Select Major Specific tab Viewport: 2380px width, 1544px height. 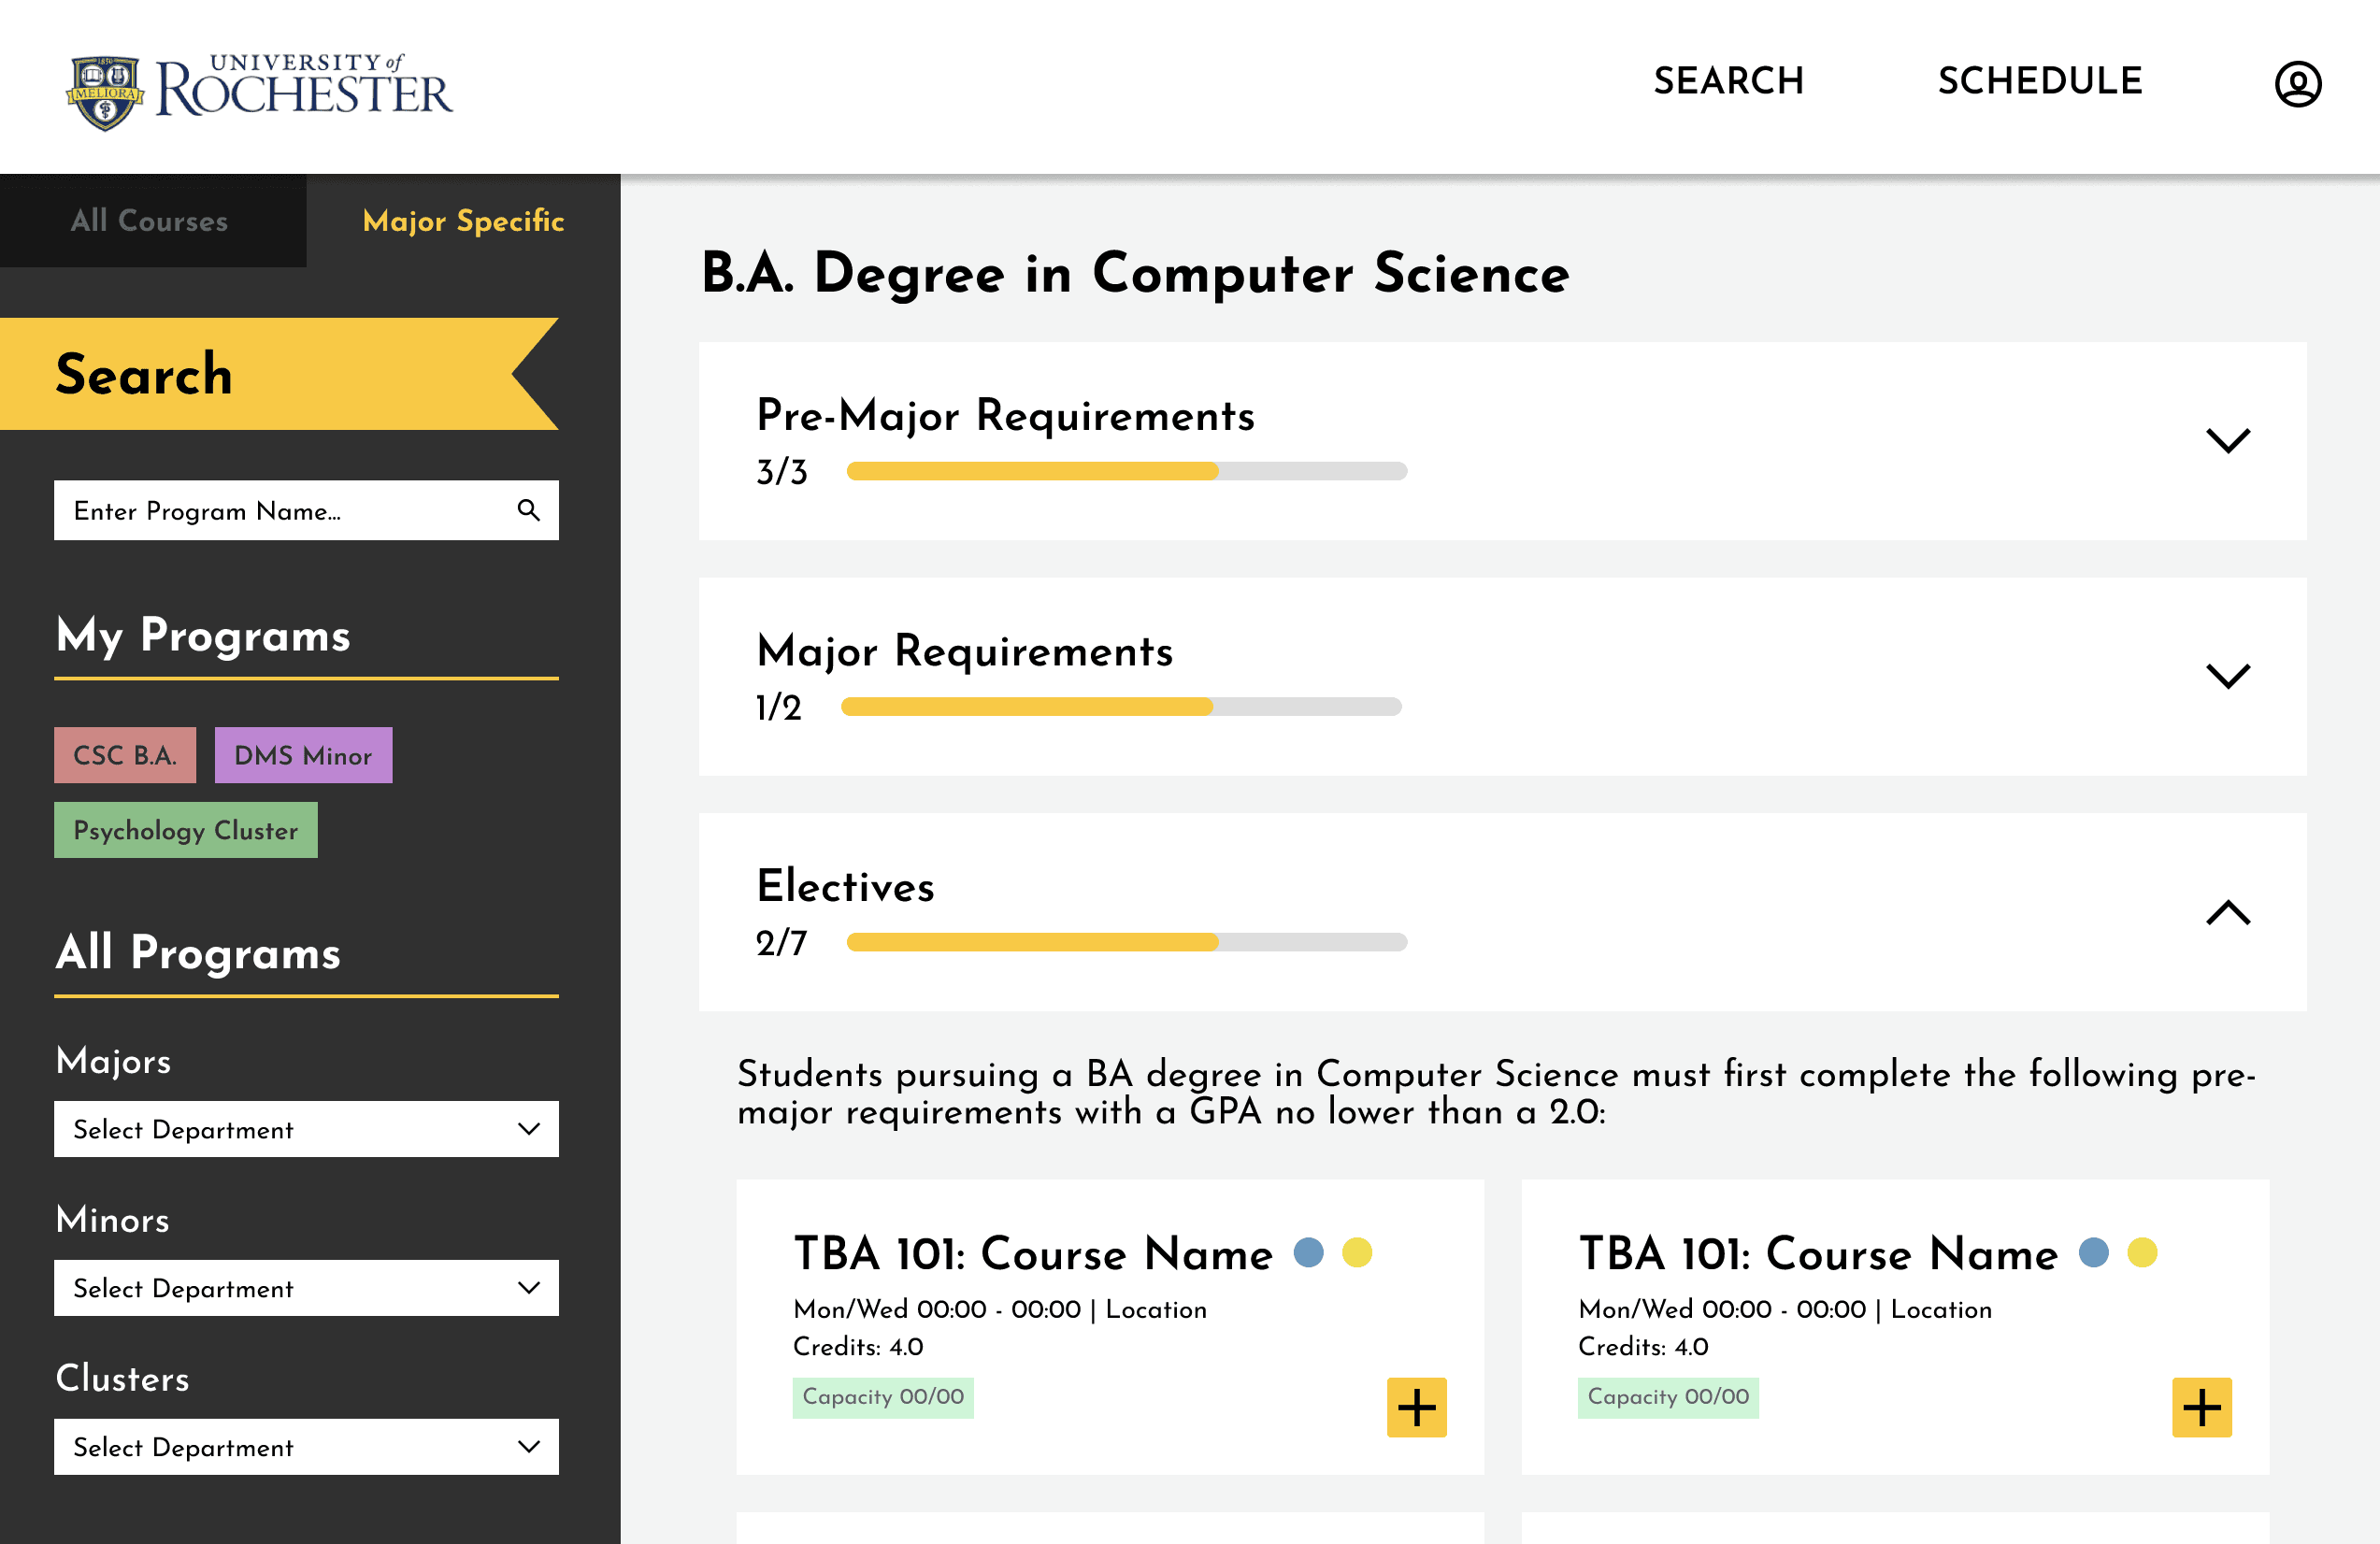pyautogui.click(x=463, y=221)
